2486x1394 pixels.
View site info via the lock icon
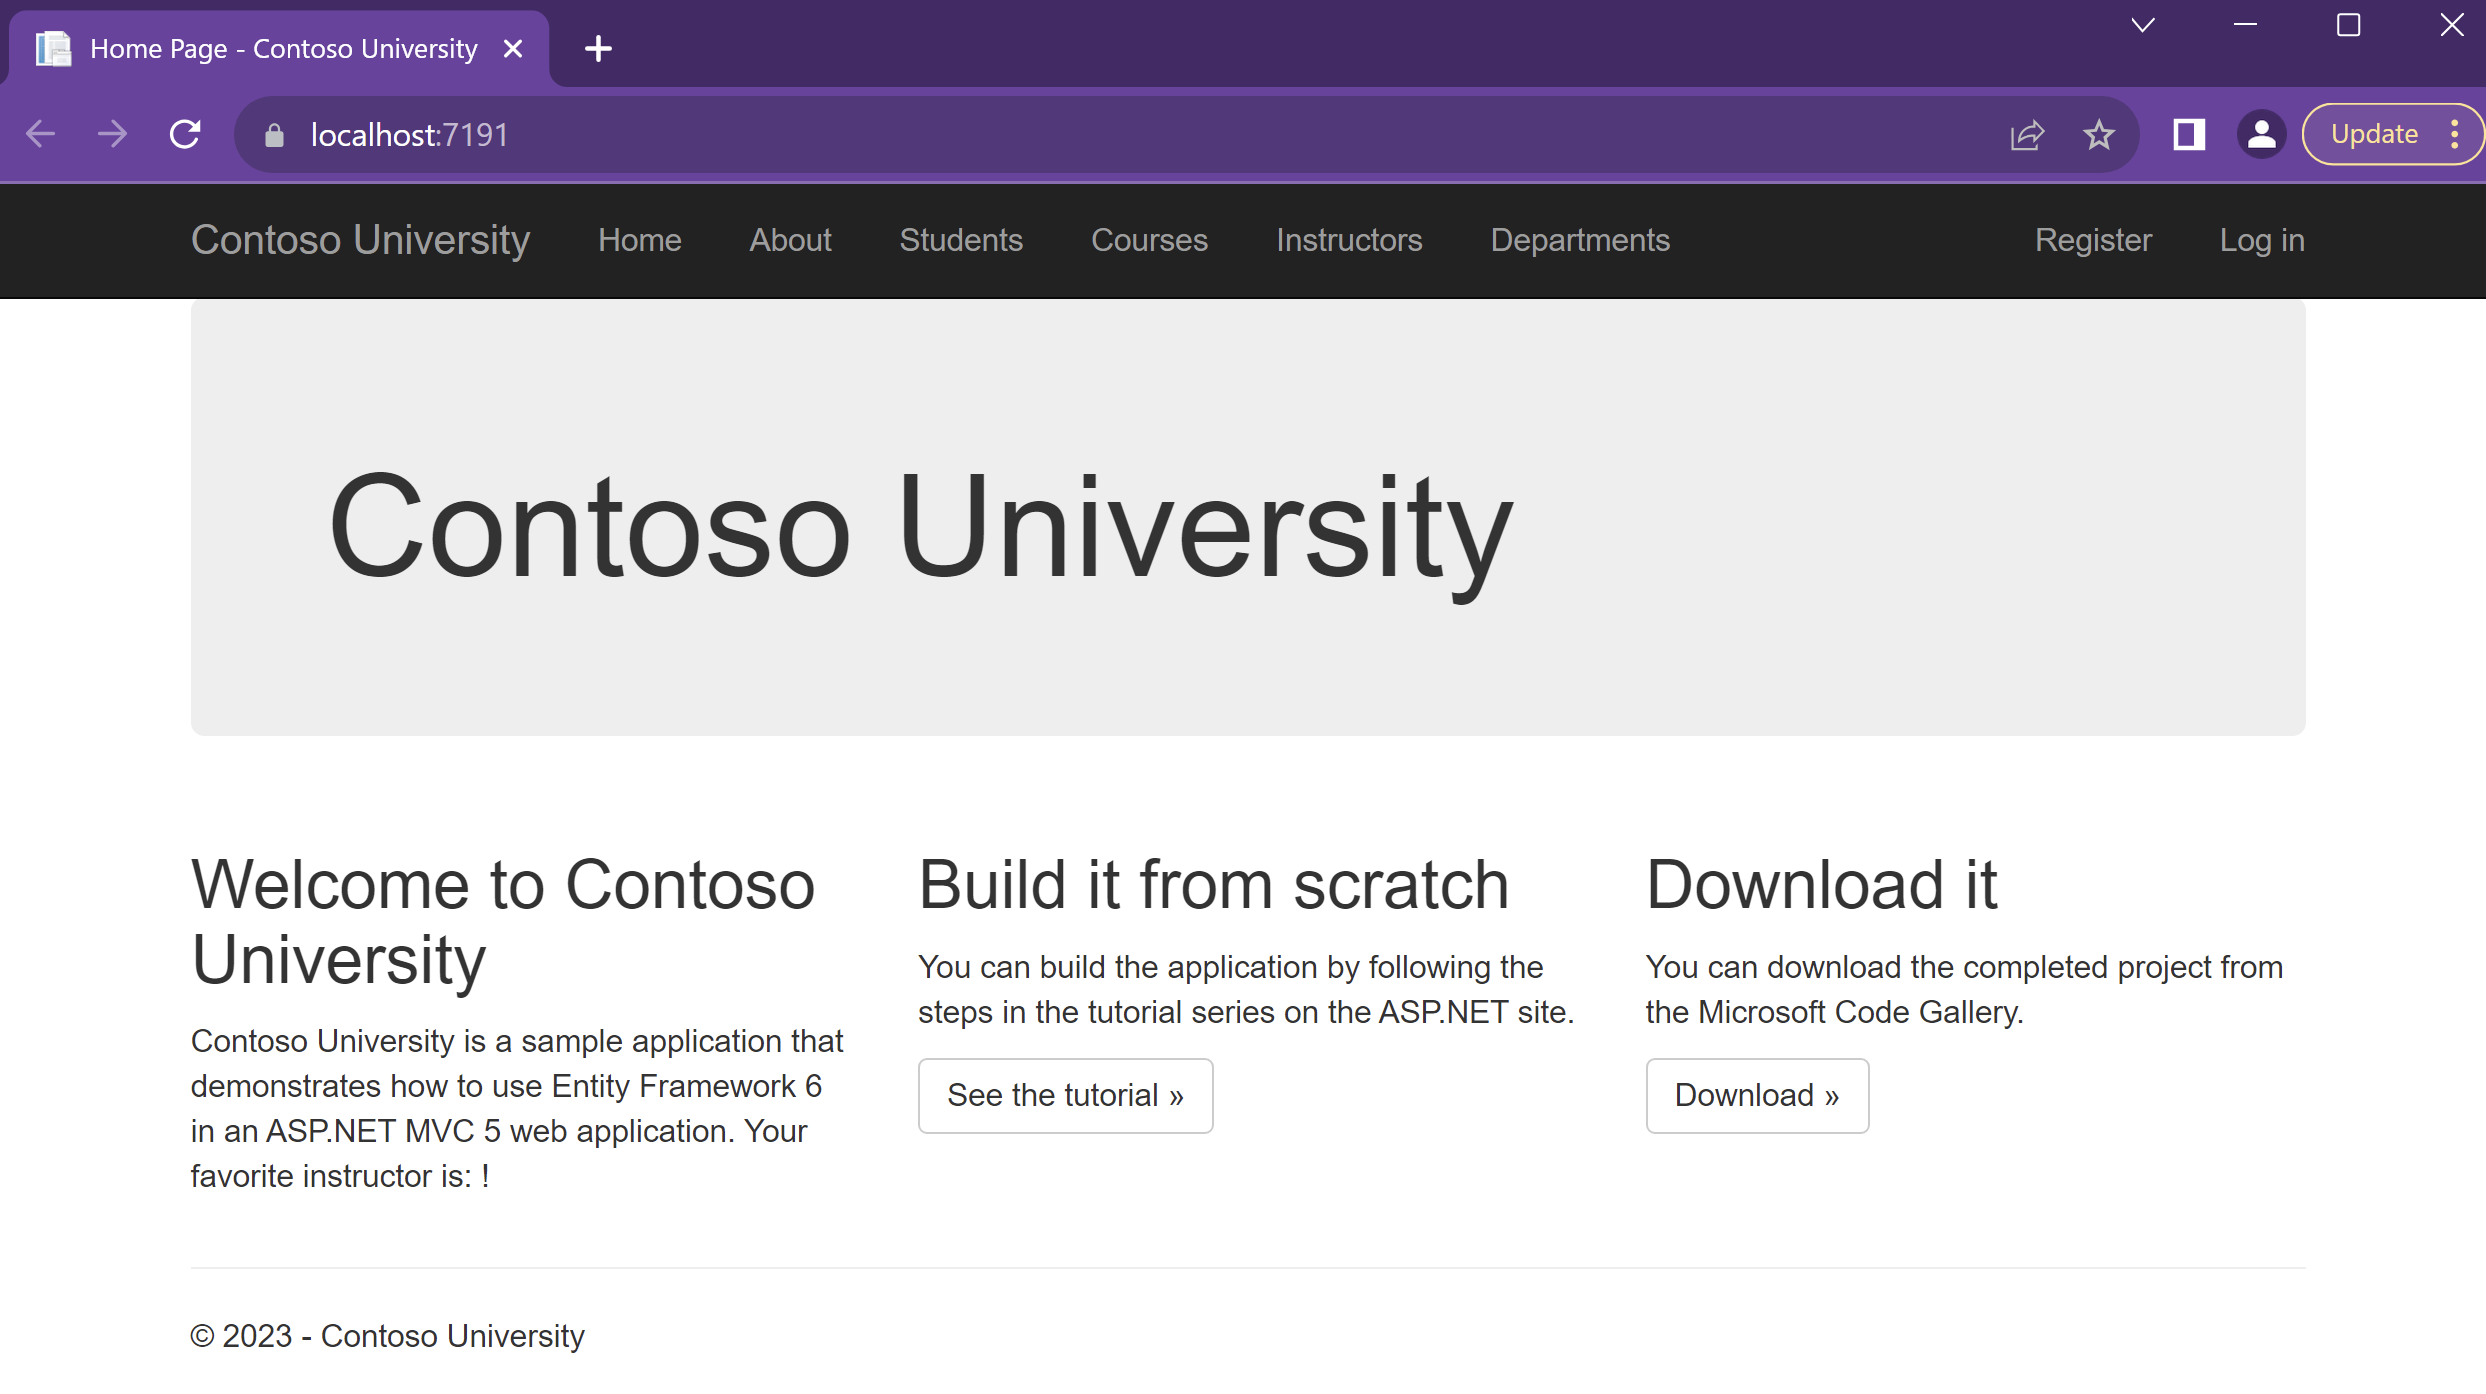tap(274, 134)
